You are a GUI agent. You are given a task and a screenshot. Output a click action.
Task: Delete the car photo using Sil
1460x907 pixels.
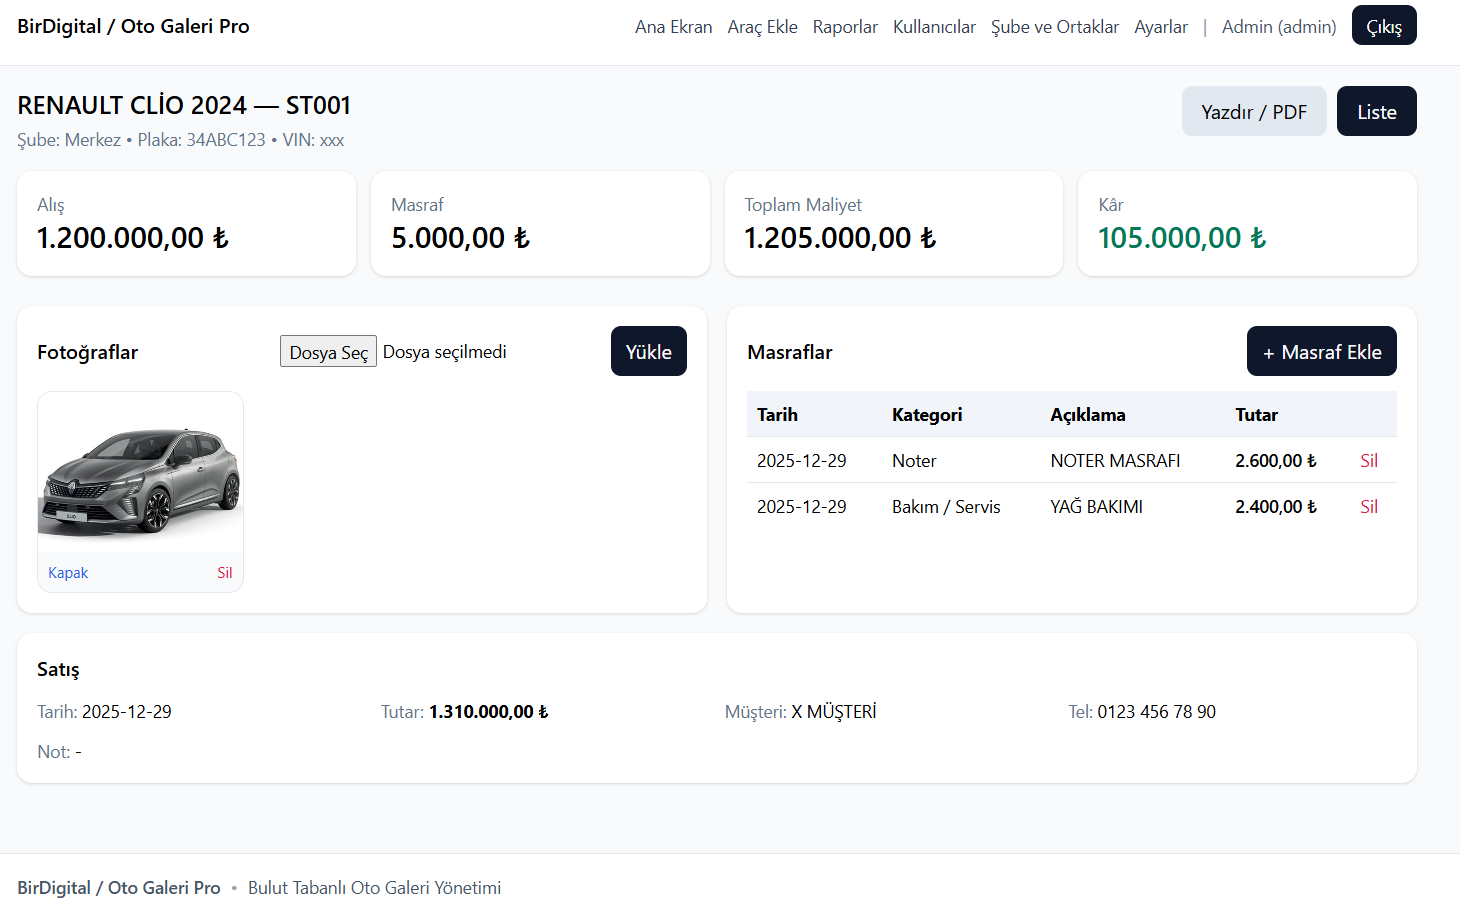[x=224, y=573]
